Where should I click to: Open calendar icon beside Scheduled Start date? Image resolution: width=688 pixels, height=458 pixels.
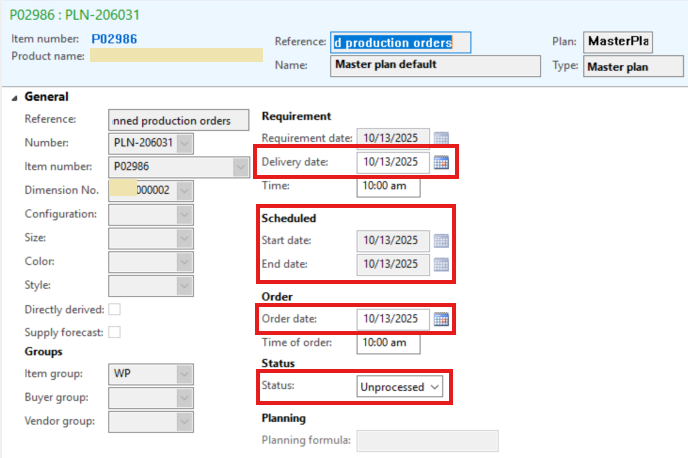441,241
